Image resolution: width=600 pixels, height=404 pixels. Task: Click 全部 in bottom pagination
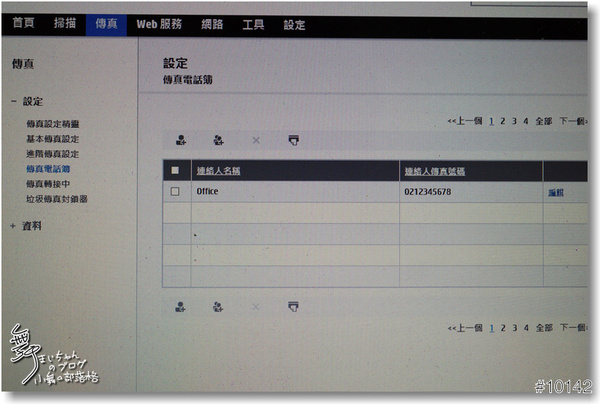tap(544, 328)
